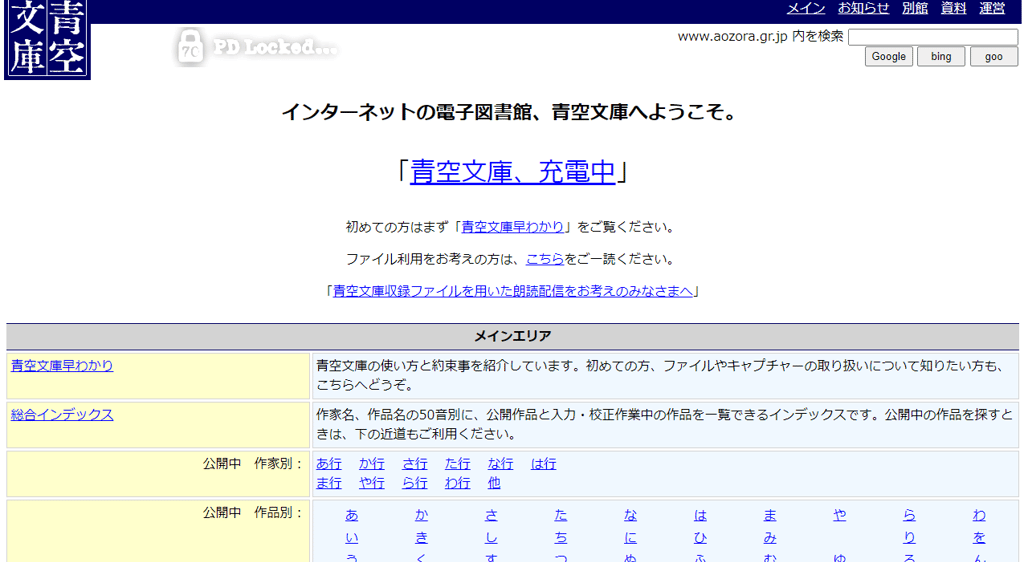Image resolution: width=1024 pixels, height=562 pixels.
Task: Browse authors under ま行
Action: click(x=328, y=483)
